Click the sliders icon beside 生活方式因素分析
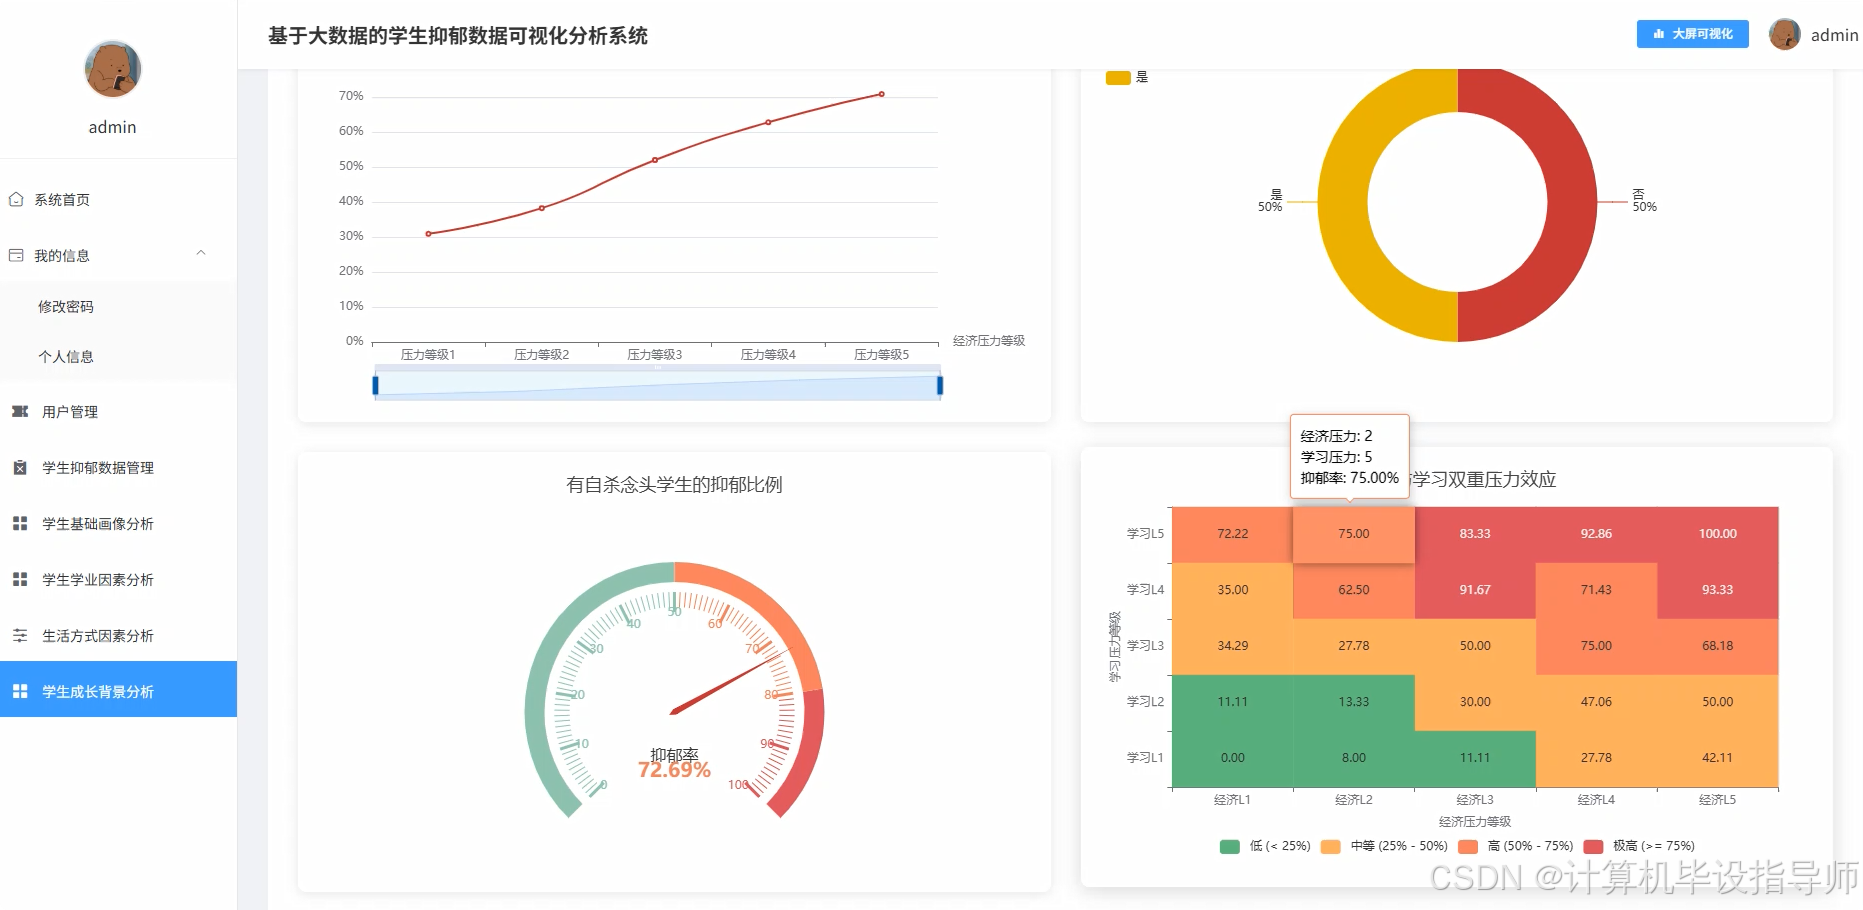This screenshot has width=1863, height=910. coord(20,635)
